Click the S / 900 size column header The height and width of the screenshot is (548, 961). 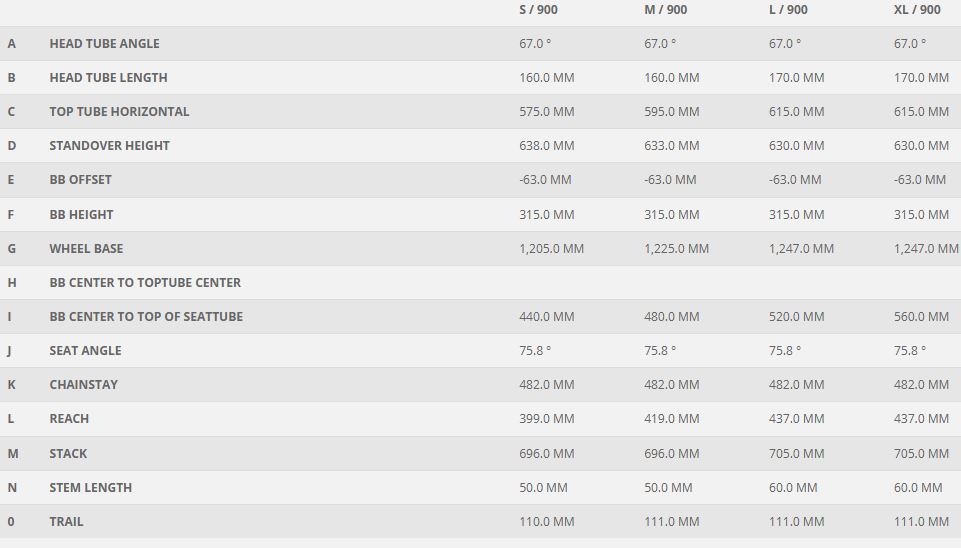(538, 10)
